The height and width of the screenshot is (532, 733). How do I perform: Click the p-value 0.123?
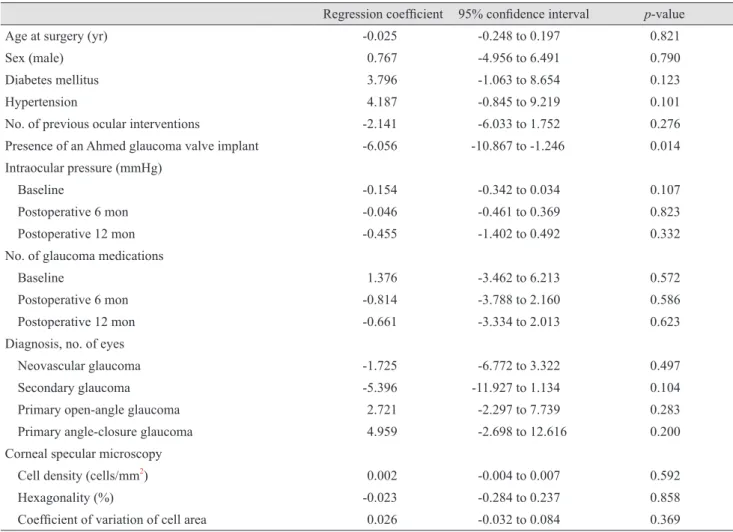665,80
